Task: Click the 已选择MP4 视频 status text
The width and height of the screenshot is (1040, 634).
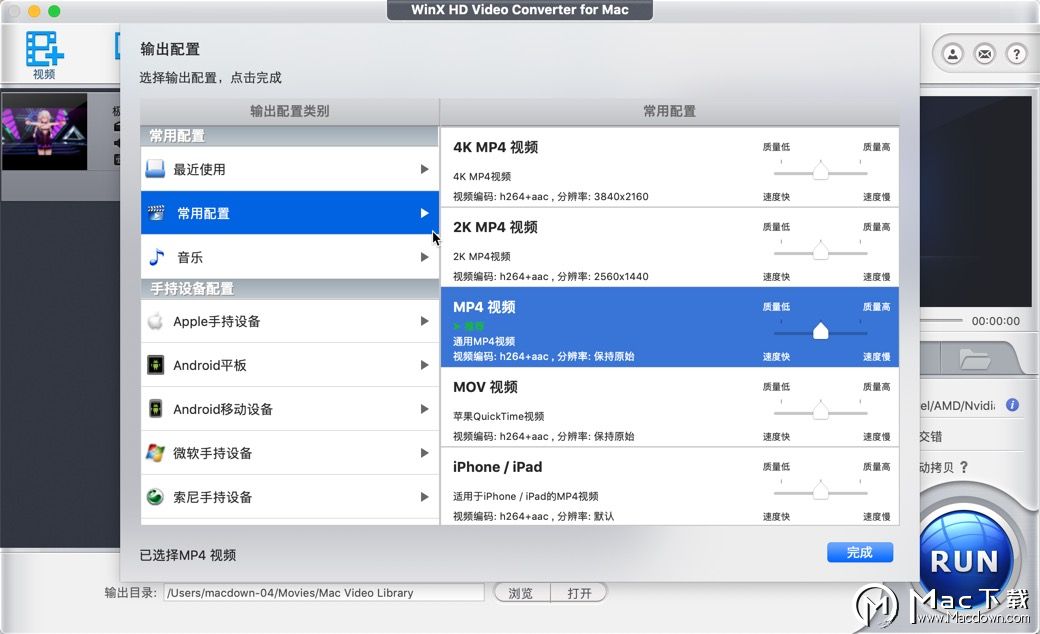Action: click(x=188, y=555)
